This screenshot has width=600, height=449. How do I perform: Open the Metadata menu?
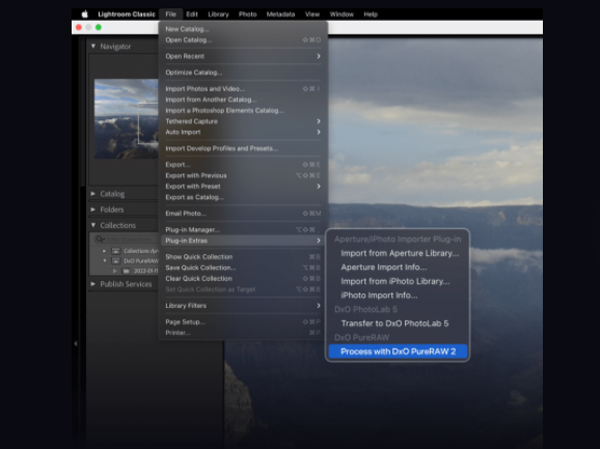280,14
